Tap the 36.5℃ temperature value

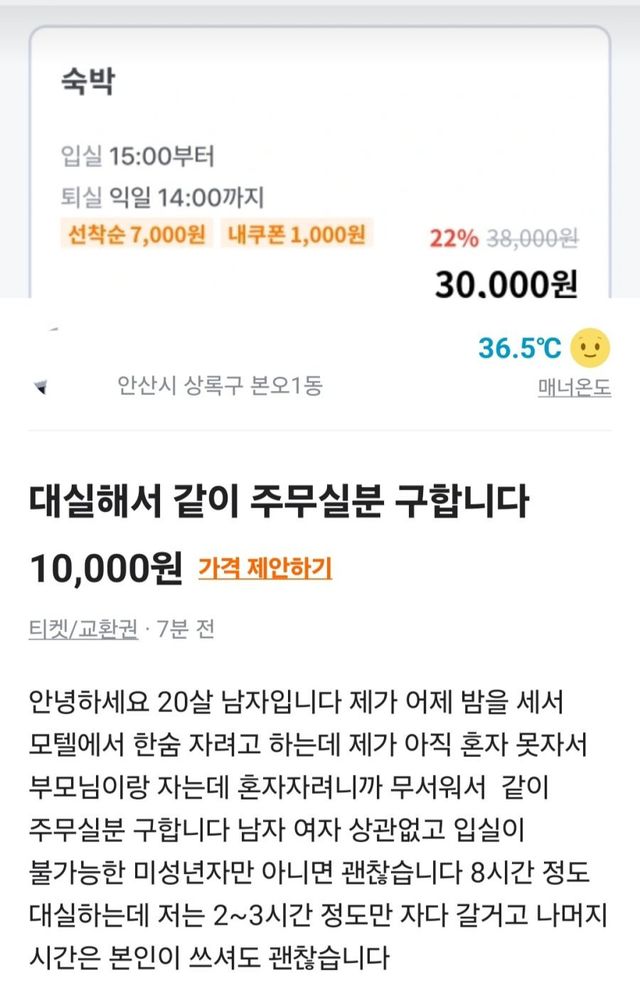pos(519,349)
